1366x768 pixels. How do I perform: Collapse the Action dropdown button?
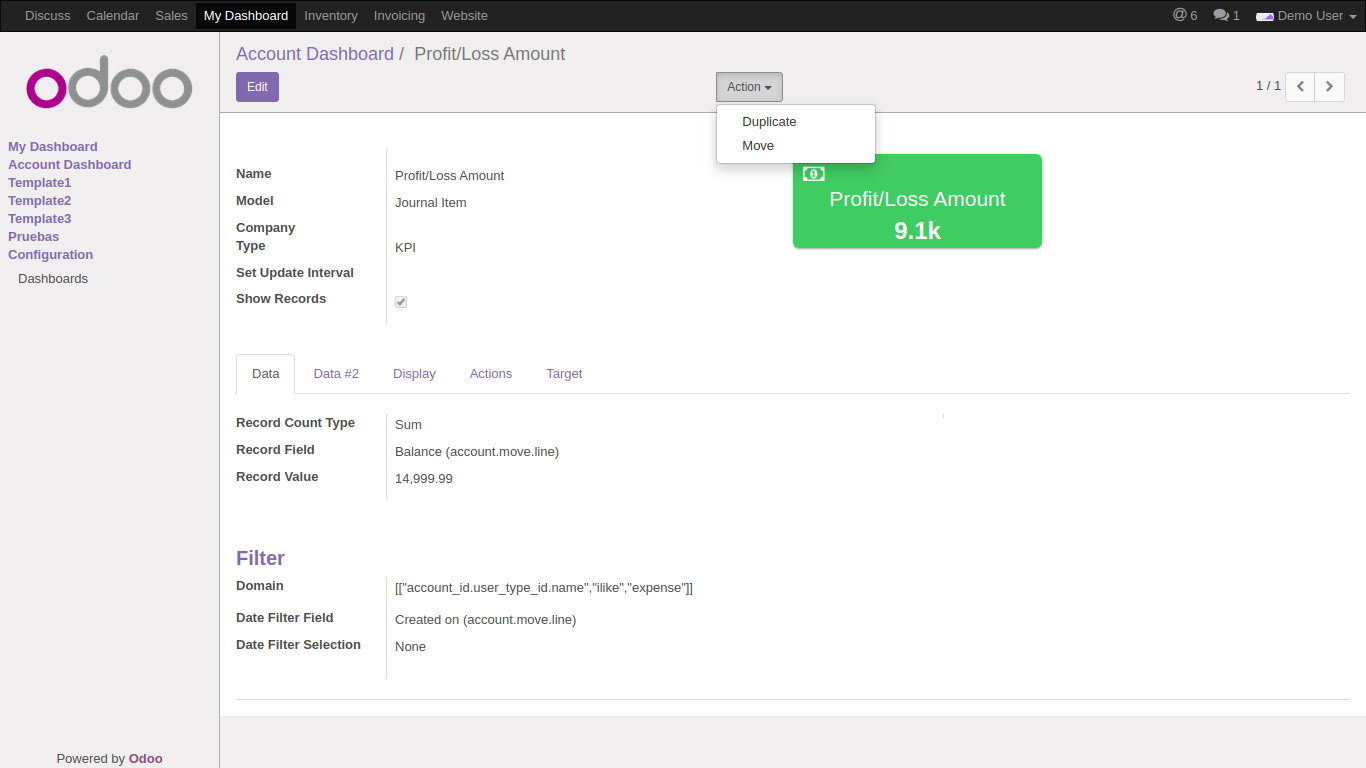749,87
